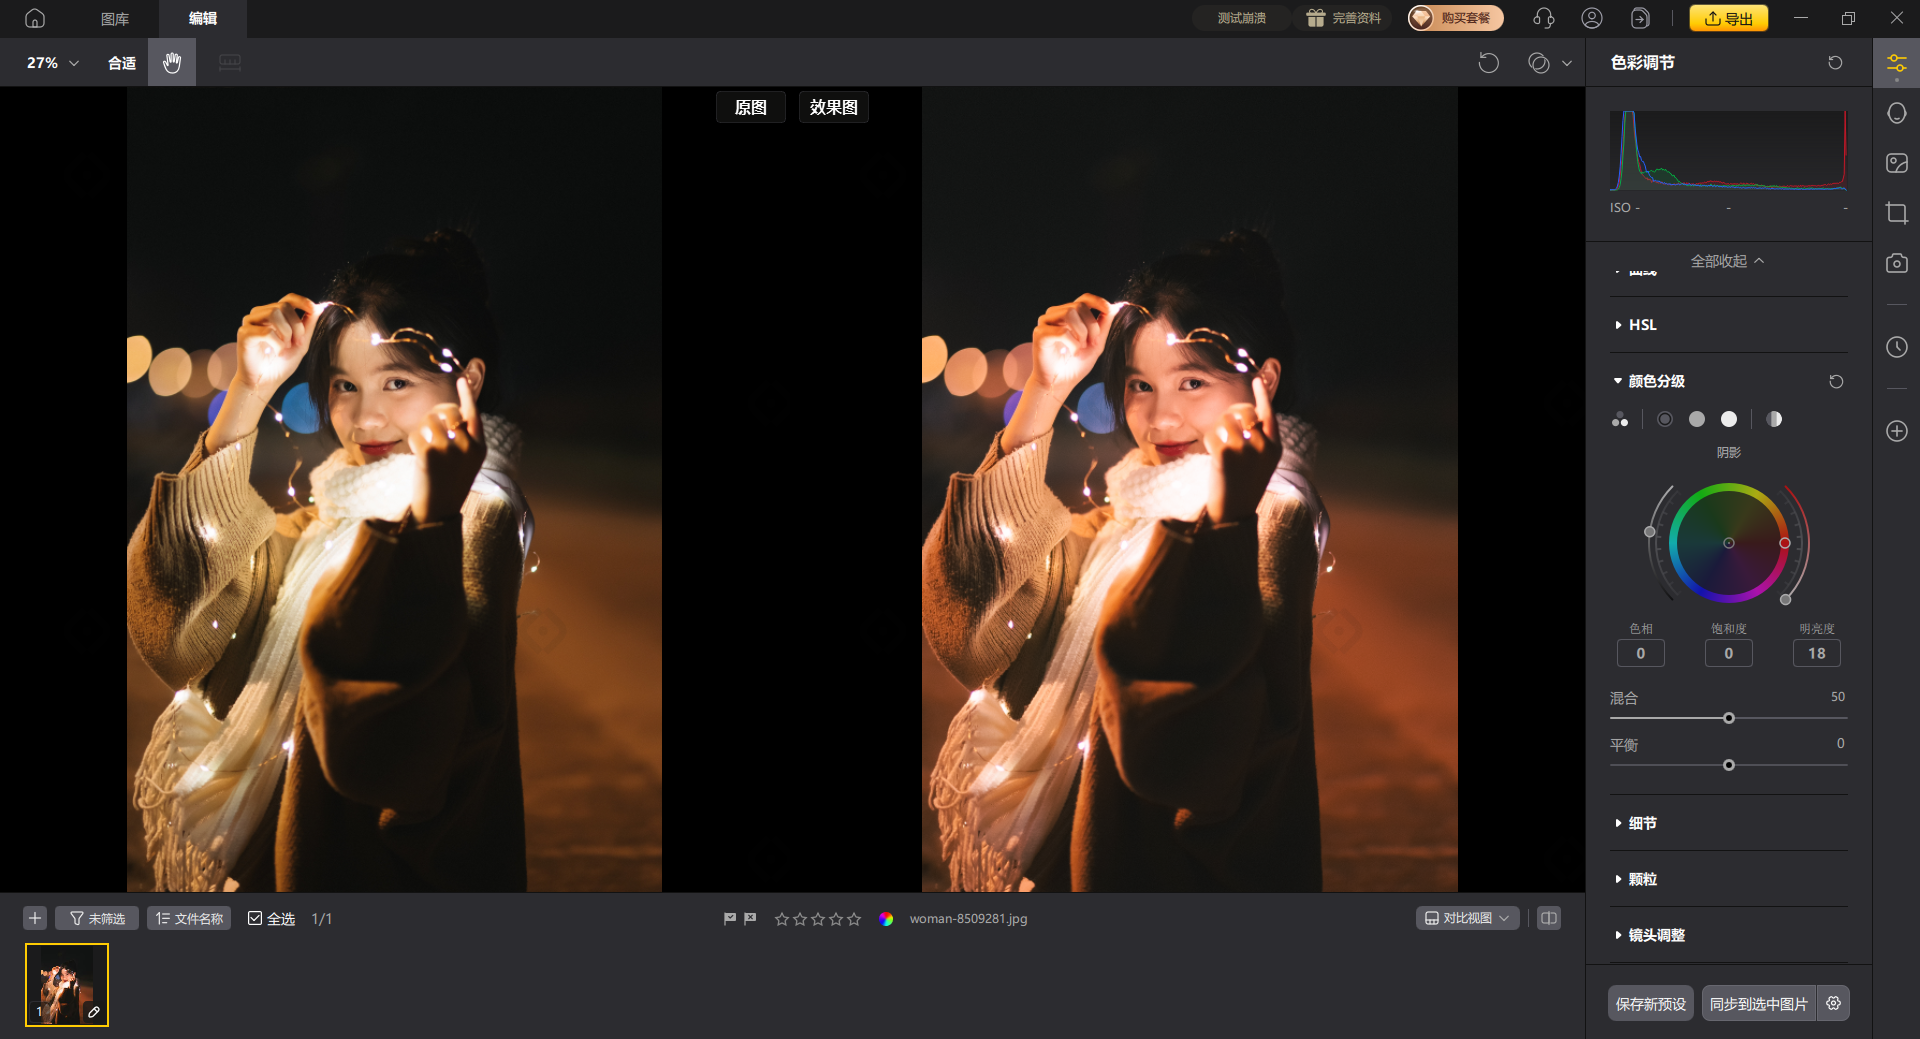Open sync settings gear icon
This screenshot has height=1039, width=1920.
[1833, 1003]
